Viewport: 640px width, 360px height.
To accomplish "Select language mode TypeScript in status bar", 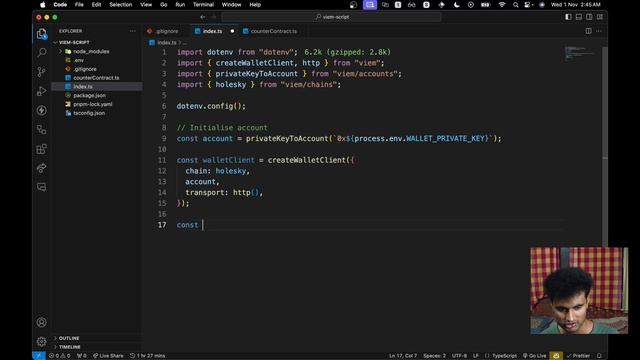I will [504, 356].
